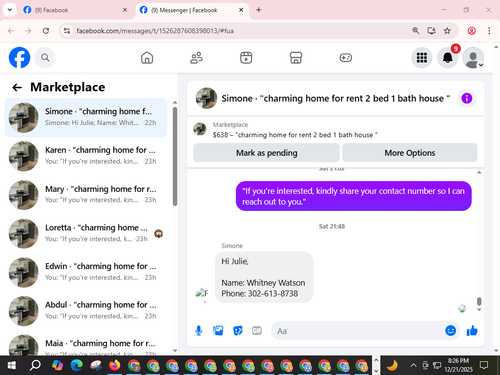Open the Gaming controller icon
Screen dimensions: 500x375
click(x=345, y=58)
